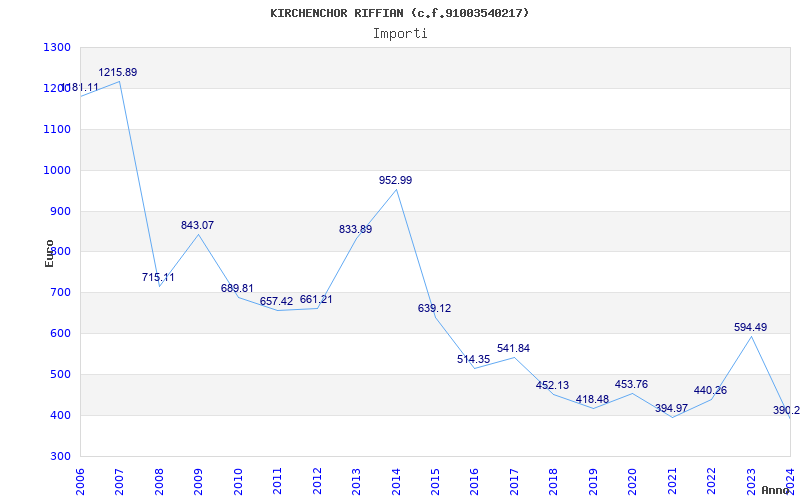Image resolution: width=800 pixels, height=500 pixels.
Task: Select the 689.81 value label
Action: tap(237, 288)
